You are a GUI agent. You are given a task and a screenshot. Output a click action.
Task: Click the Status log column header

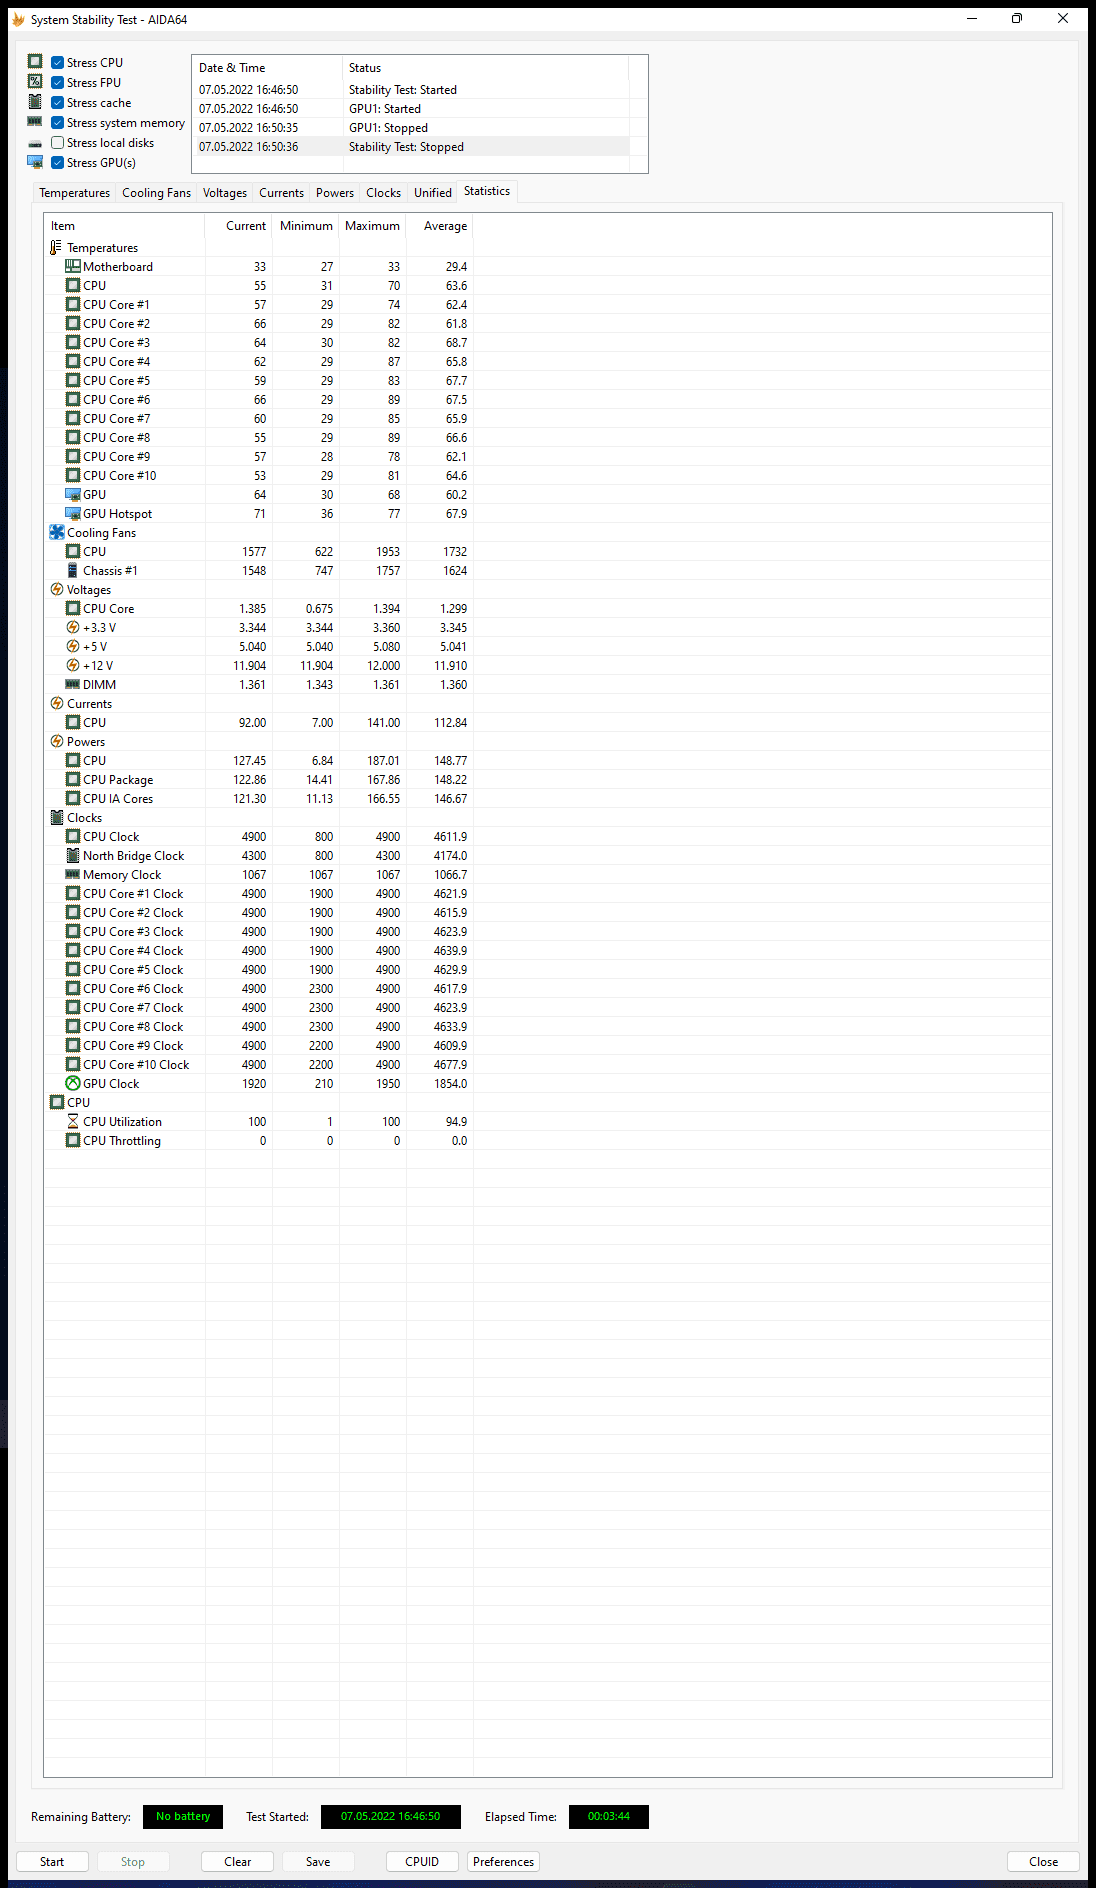[x=486, y=68]
